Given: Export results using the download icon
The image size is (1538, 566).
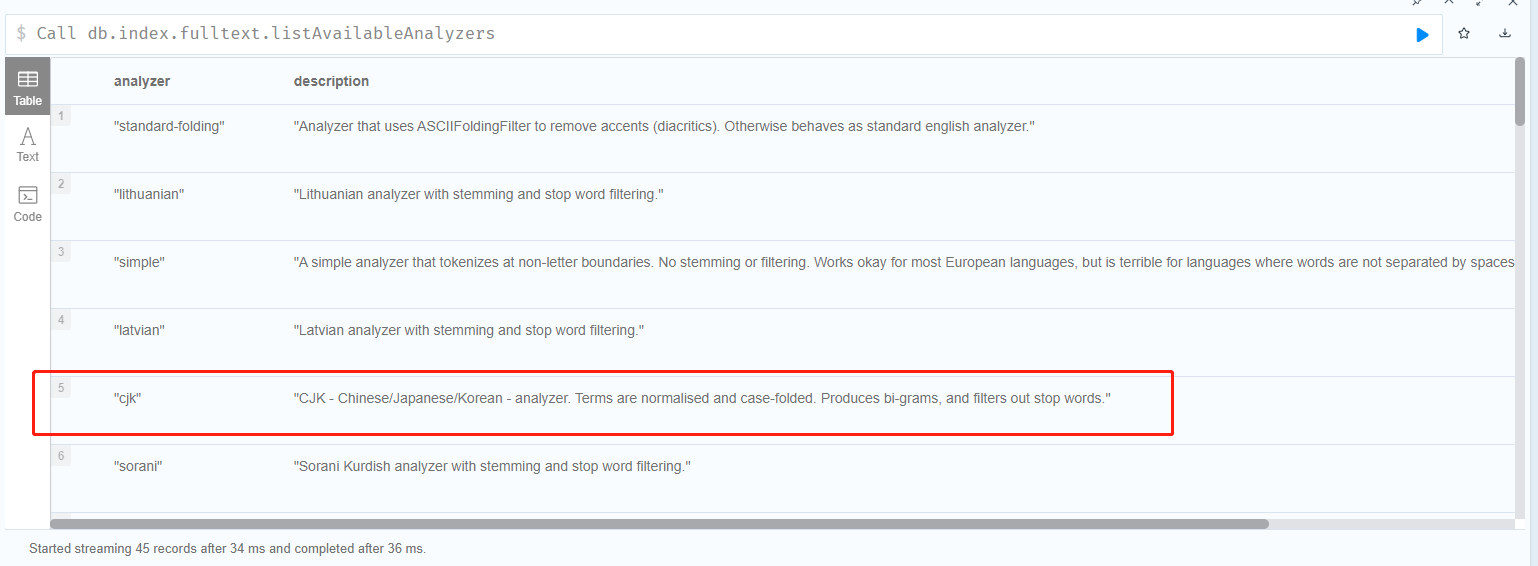Looking at the screenshot, I should pos(1505,34).
